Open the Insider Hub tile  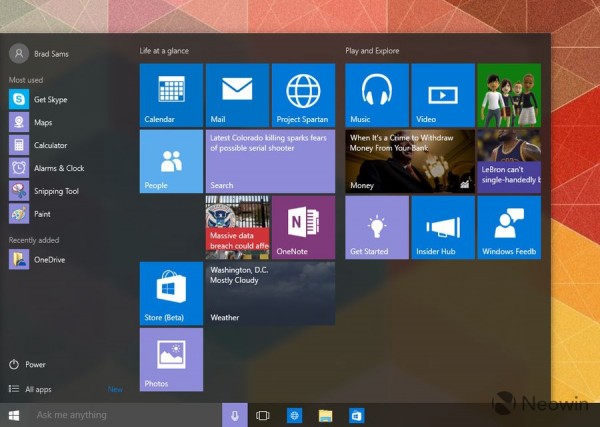[x=443, y=227]
